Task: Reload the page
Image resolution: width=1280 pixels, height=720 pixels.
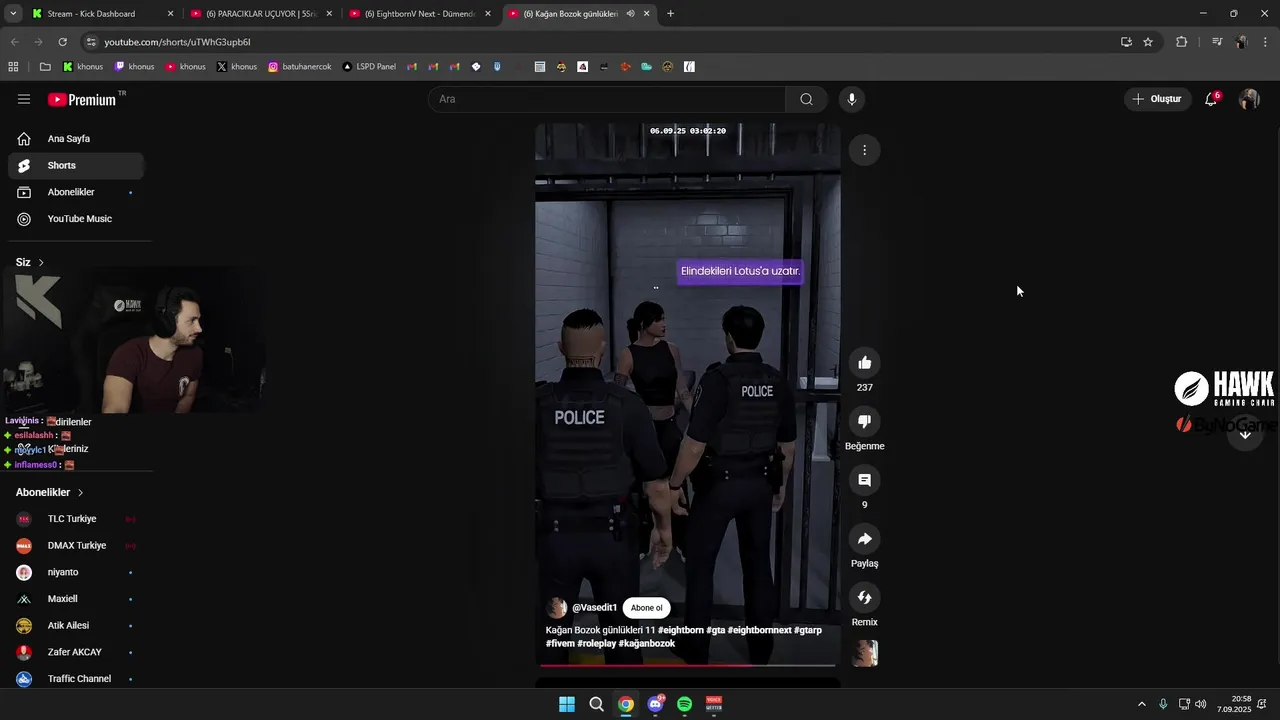Action: click(x=62, y=42)
